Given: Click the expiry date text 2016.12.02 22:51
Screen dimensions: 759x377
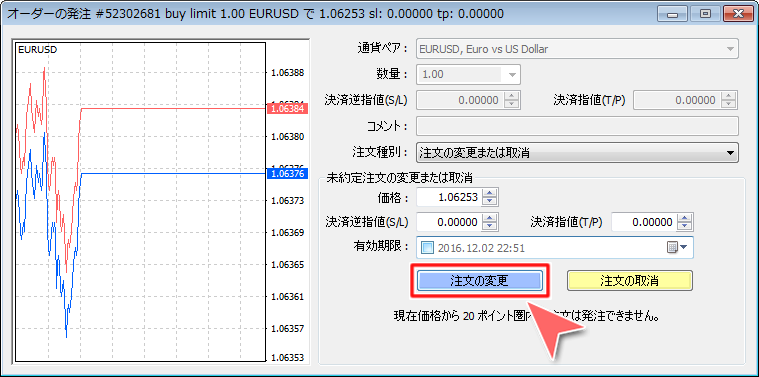Looking at the screenshot, I should (481, 248).
